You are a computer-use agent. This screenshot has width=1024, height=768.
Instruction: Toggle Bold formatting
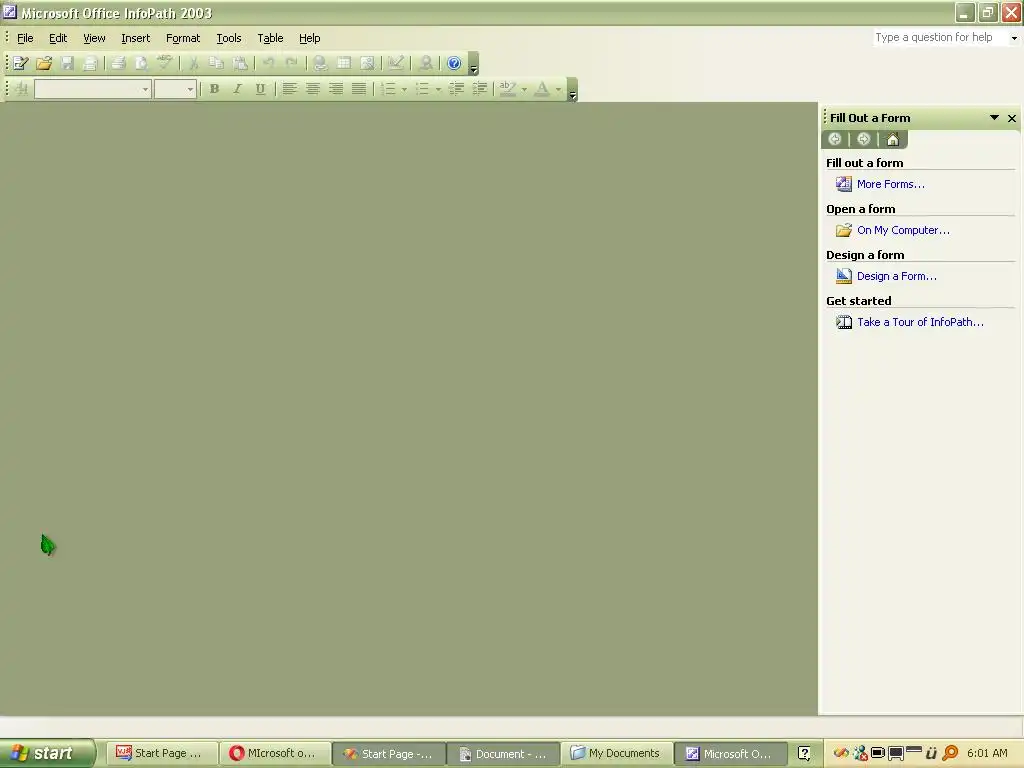[214, 89]
